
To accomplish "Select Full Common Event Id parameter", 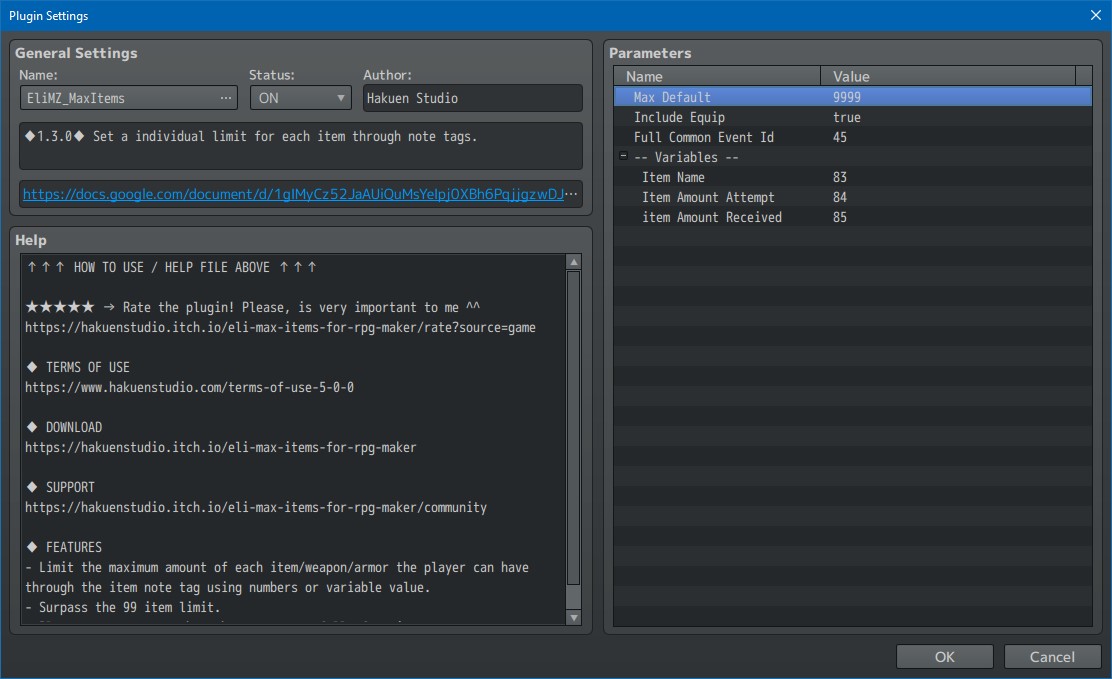I will point(703,137).
